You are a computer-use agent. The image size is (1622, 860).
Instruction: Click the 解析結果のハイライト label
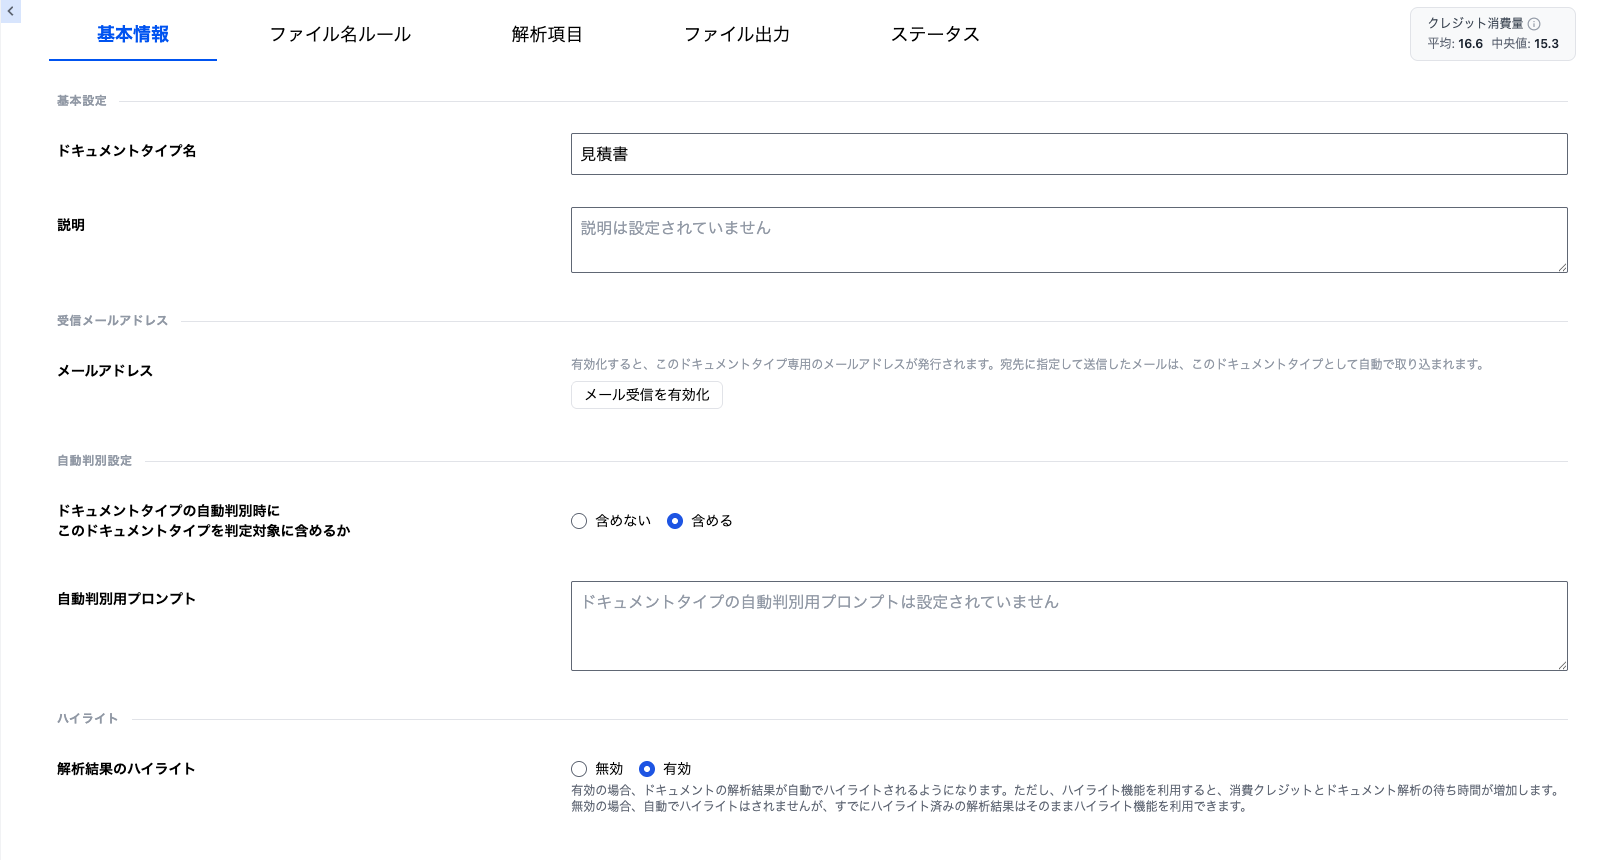[126, 769]
